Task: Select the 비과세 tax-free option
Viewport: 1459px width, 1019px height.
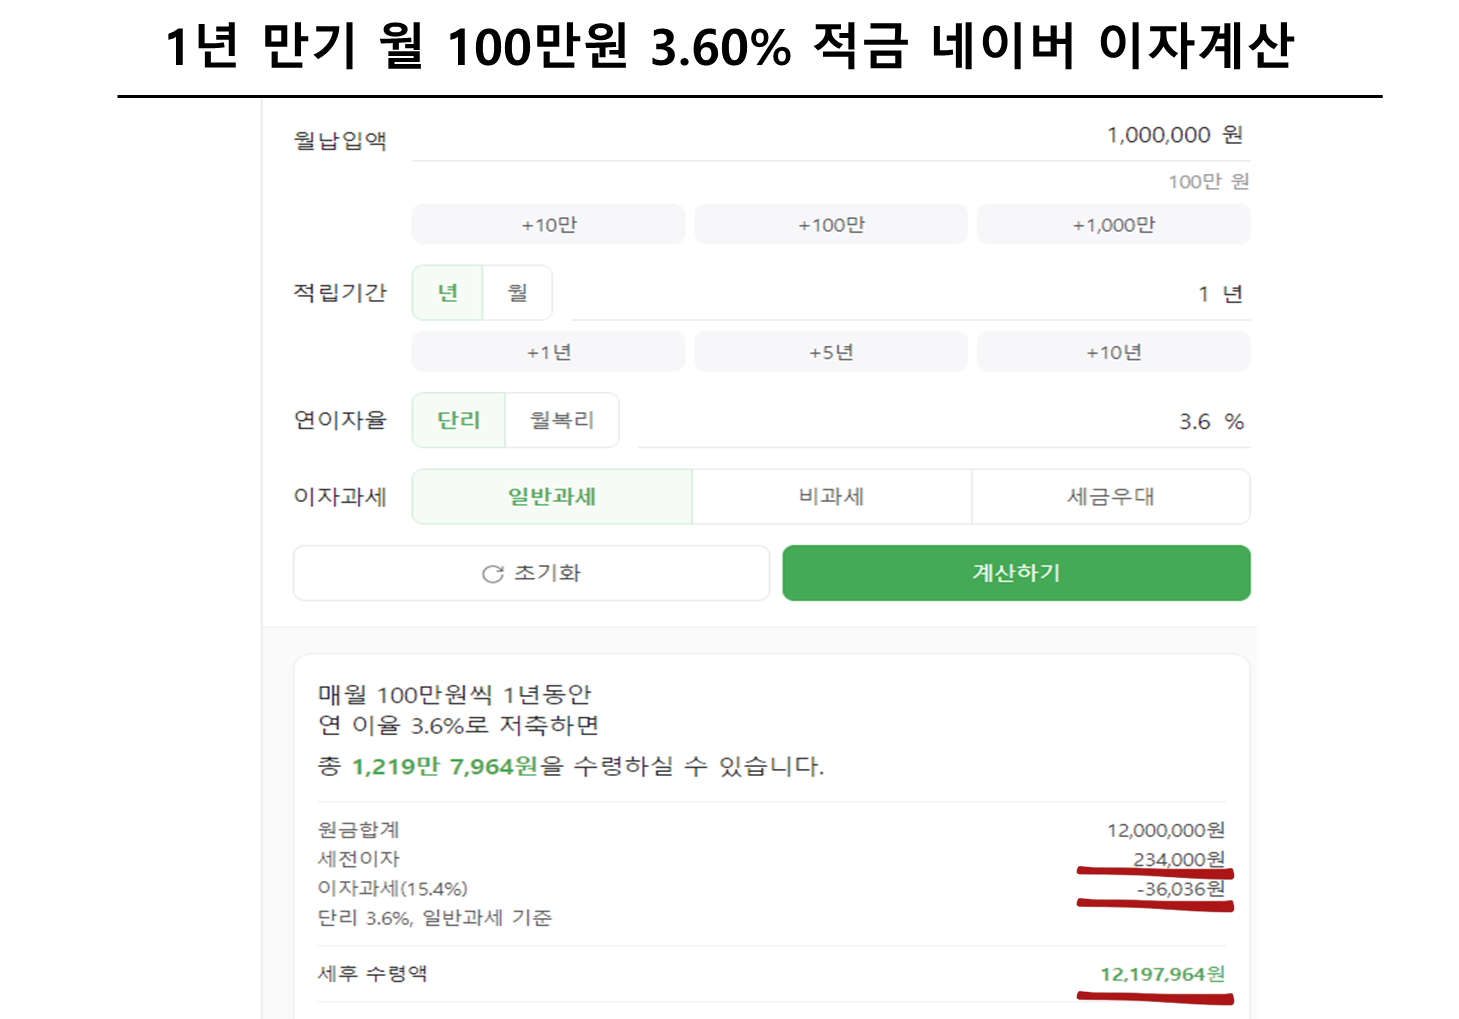Action: tap(831, 496)
